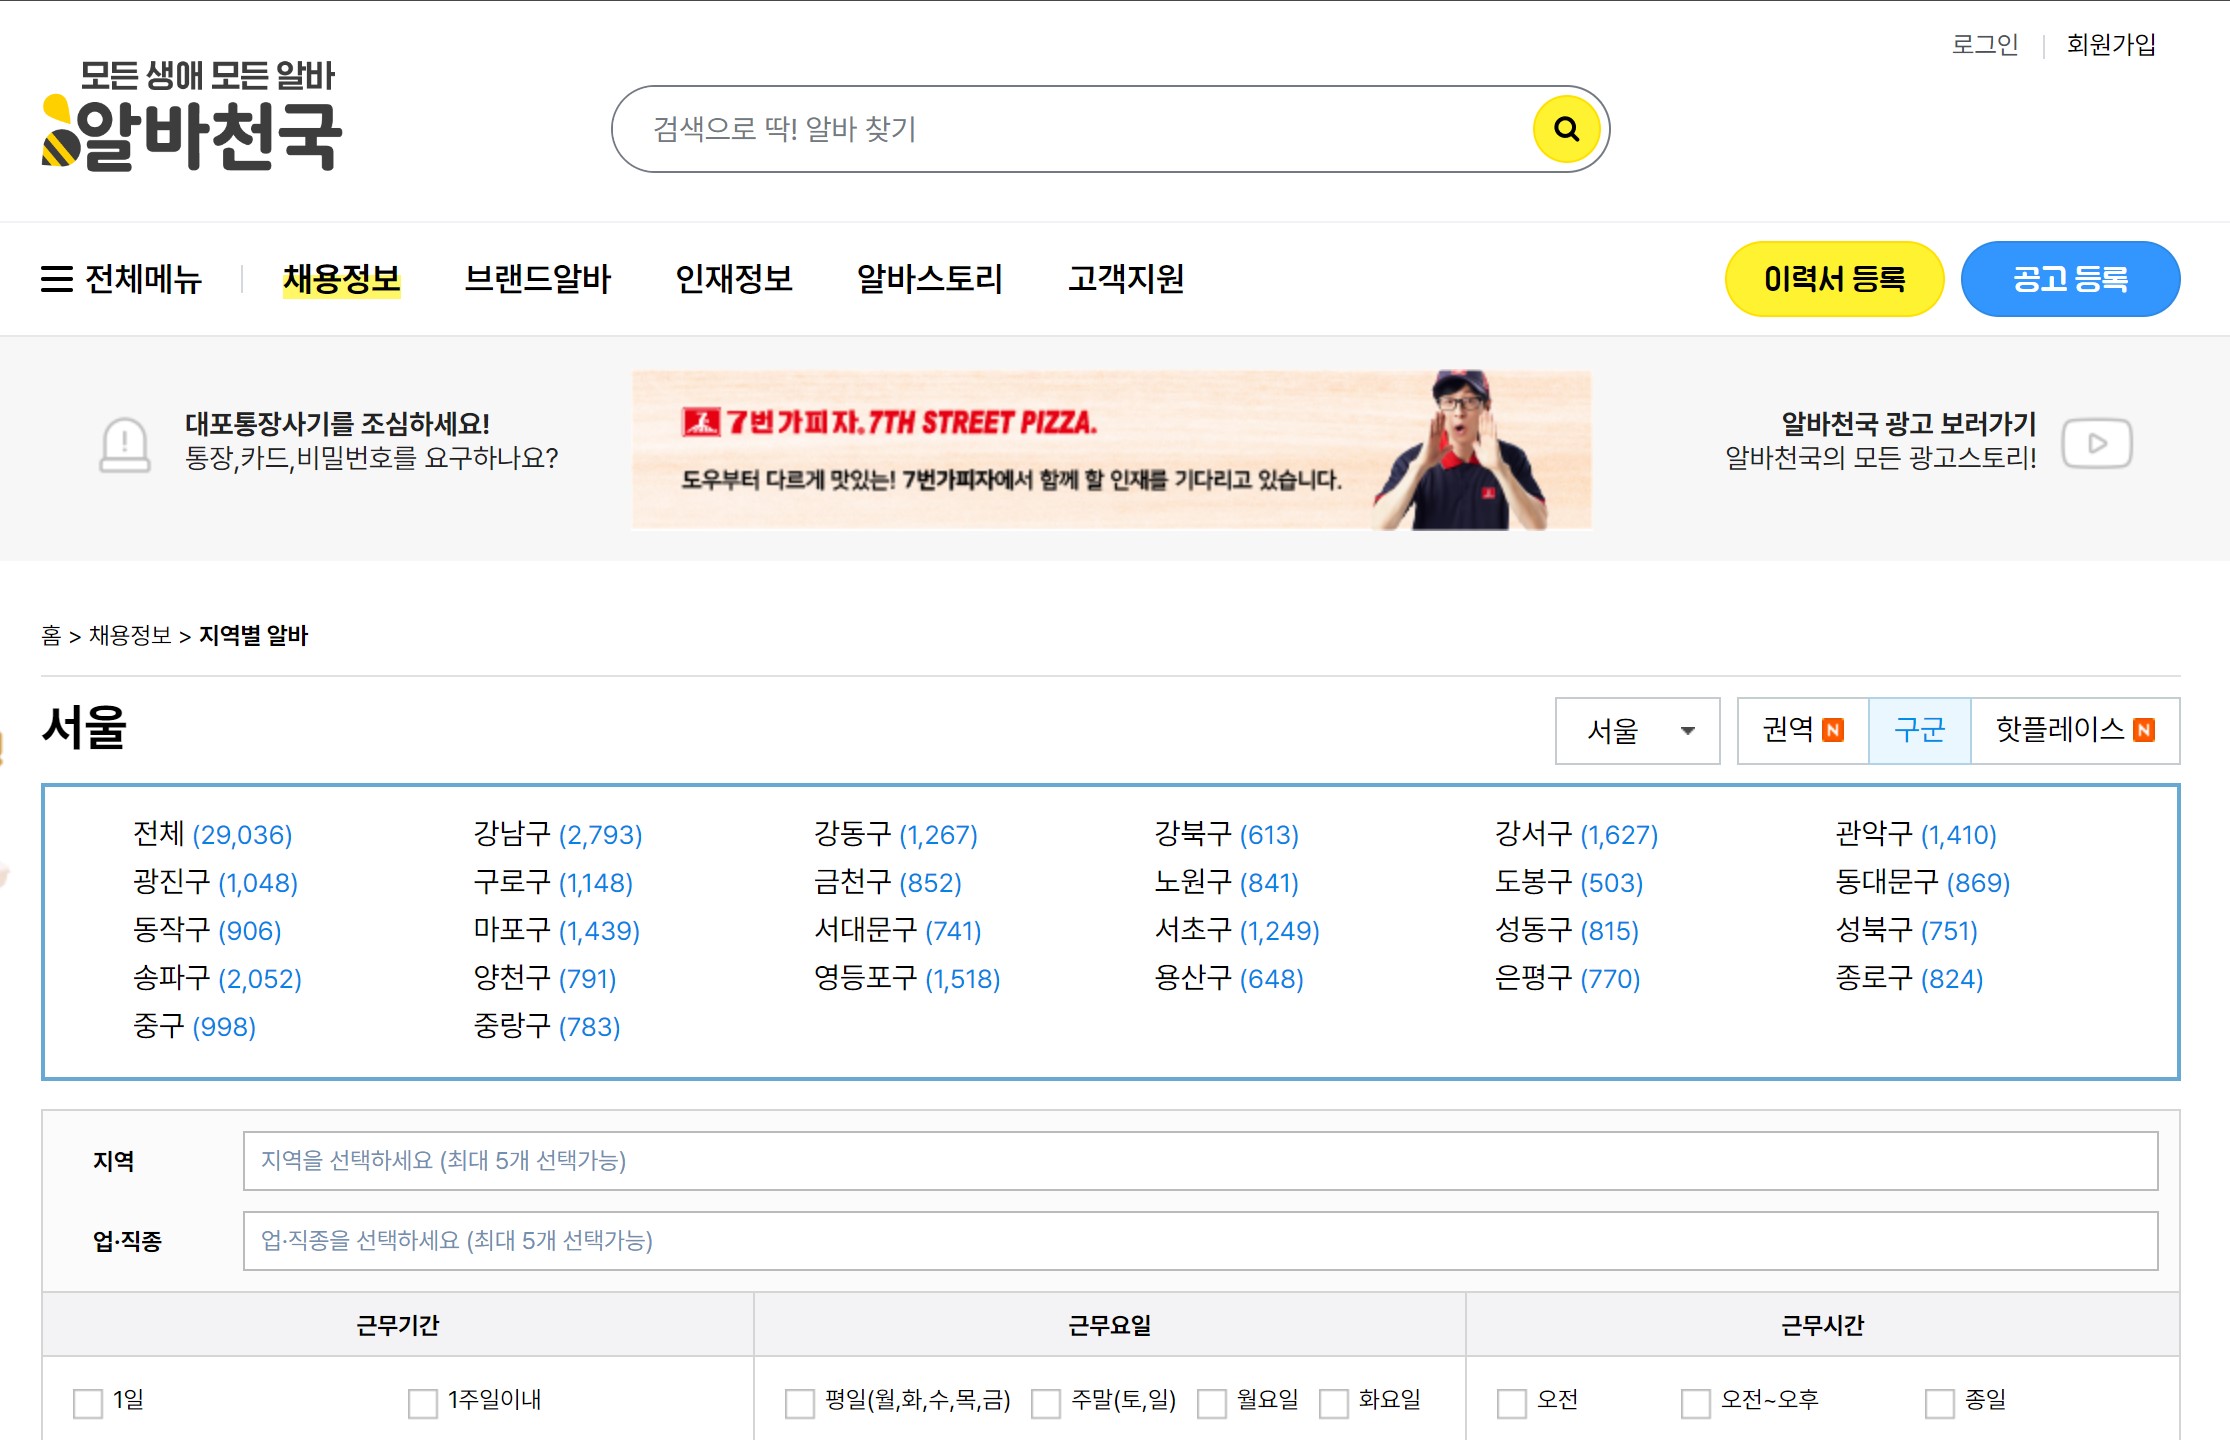The width and height of the screenshot is (2230, 1440).
Task: Tick the 오전~오후 work time checkbox
Action: 1695,1403
